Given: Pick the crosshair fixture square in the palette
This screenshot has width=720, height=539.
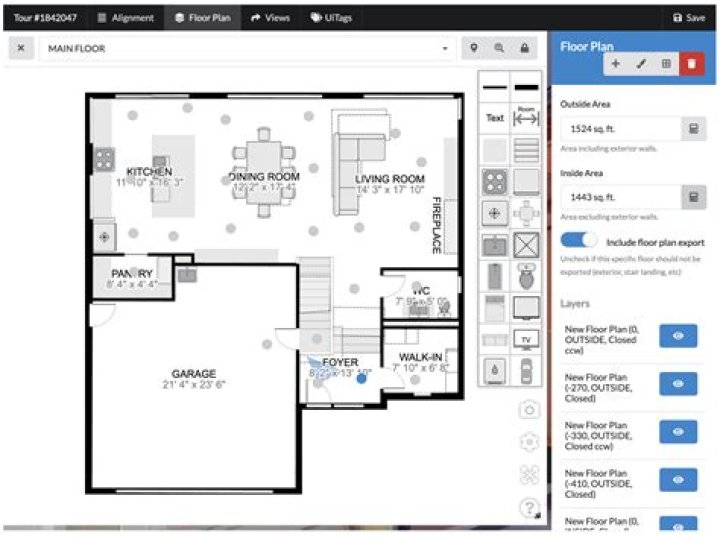Looking at the screenshot, I should (495, 213).
